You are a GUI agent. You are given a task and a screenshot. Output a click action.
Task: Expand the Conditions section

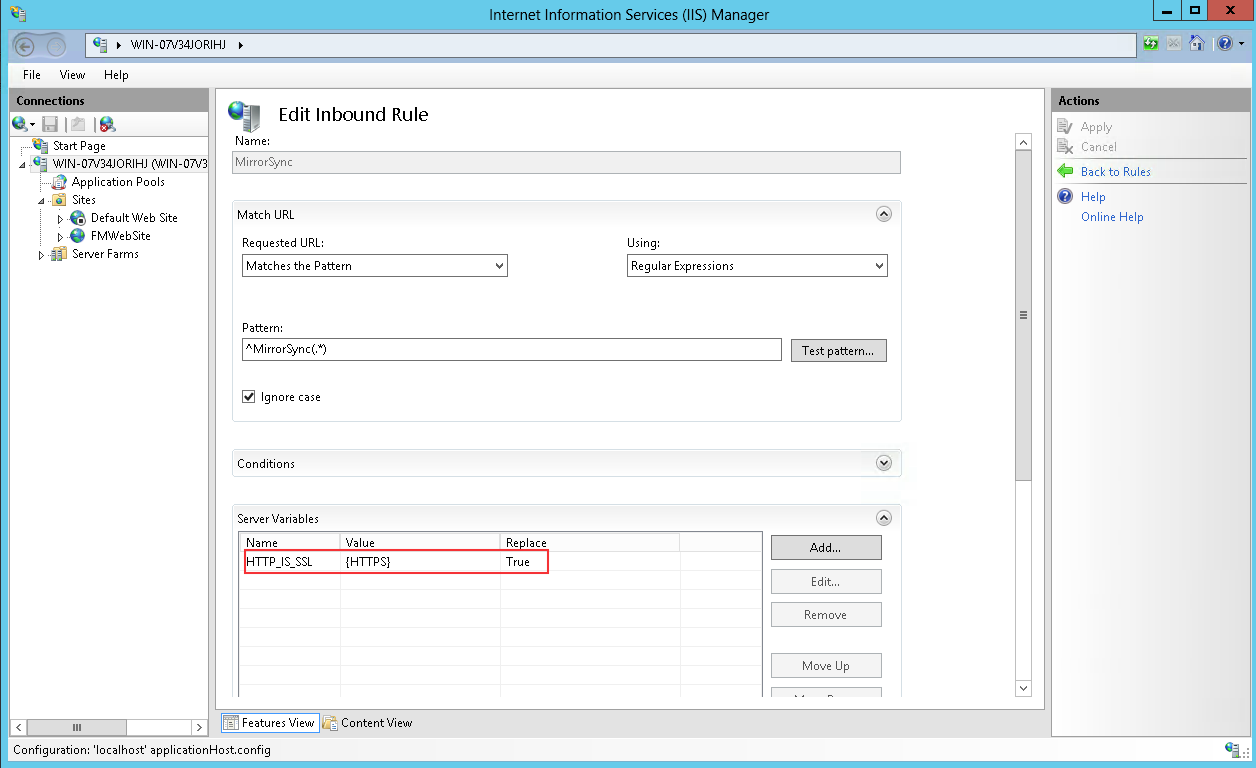(883, 463)
